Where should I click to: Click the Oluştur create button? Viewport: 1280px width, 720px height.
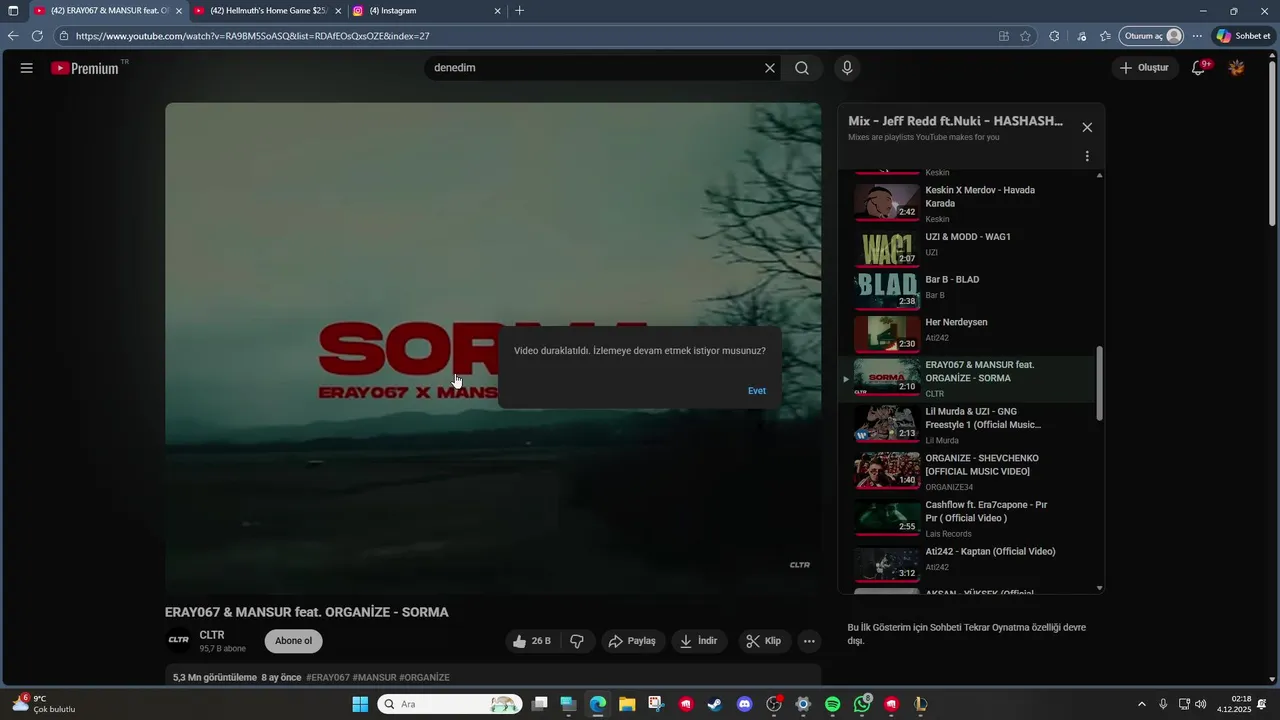(x=1145, y=68)
